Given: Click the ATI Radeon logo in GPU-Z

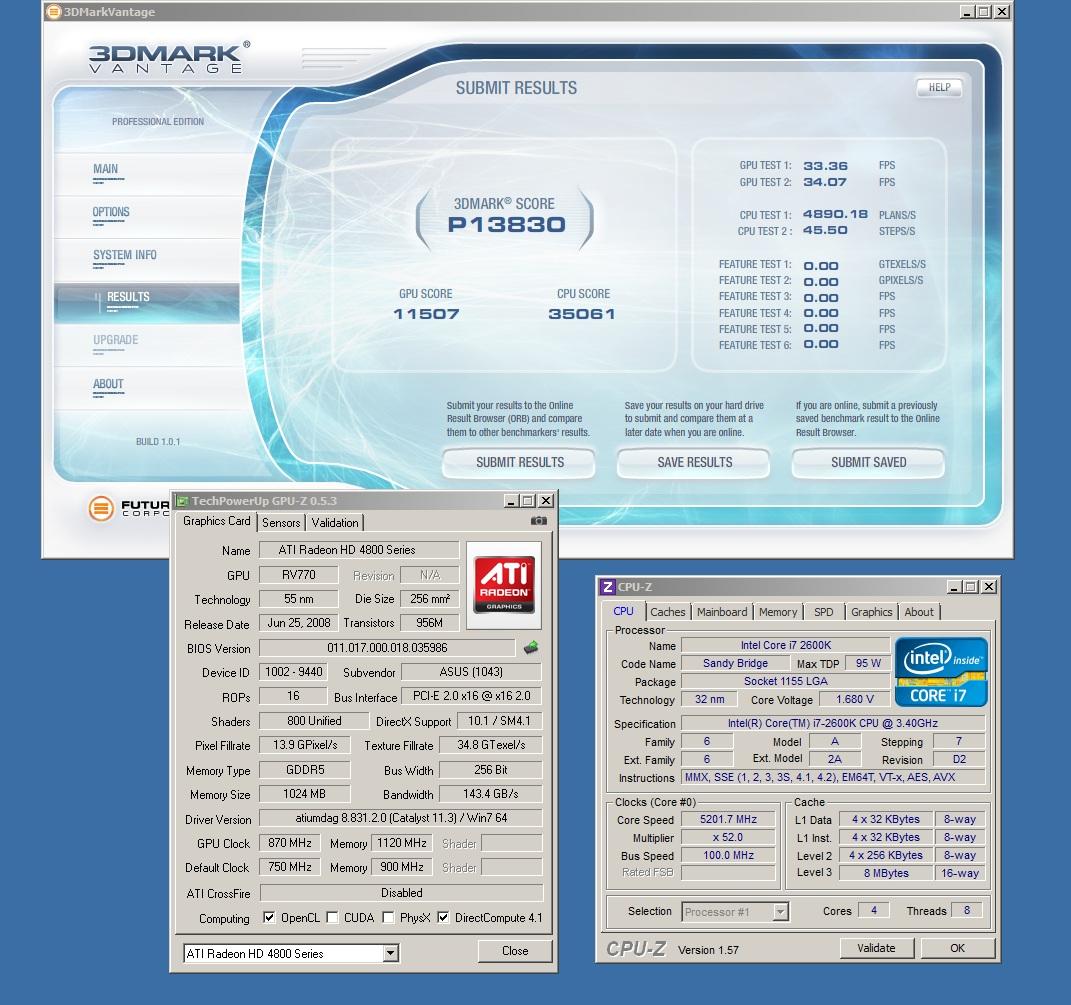Looking at the screenshot, I should pyautogui.click(x=504, y=585).
